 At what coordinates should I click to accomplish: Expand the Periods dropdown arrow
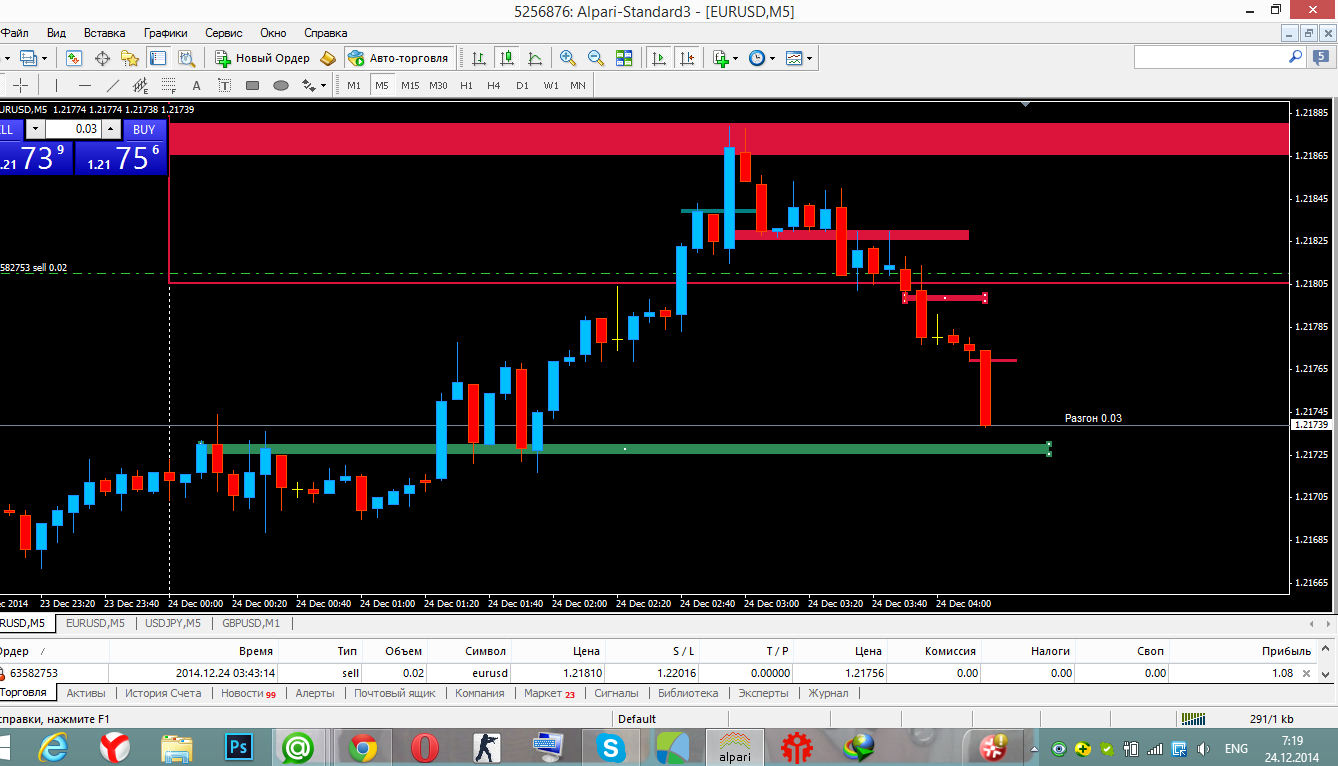click(772, 58)
